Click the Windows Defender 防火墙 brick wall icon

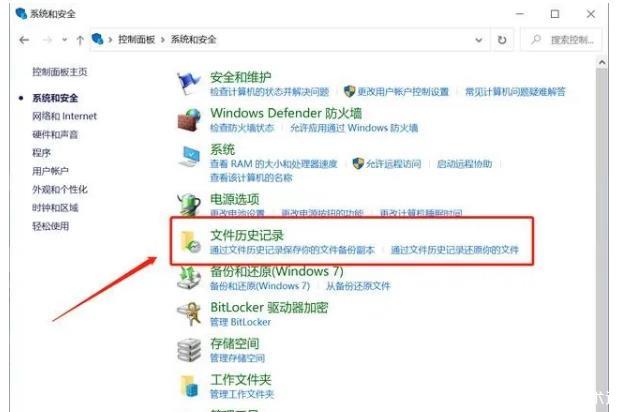point(189,119)
